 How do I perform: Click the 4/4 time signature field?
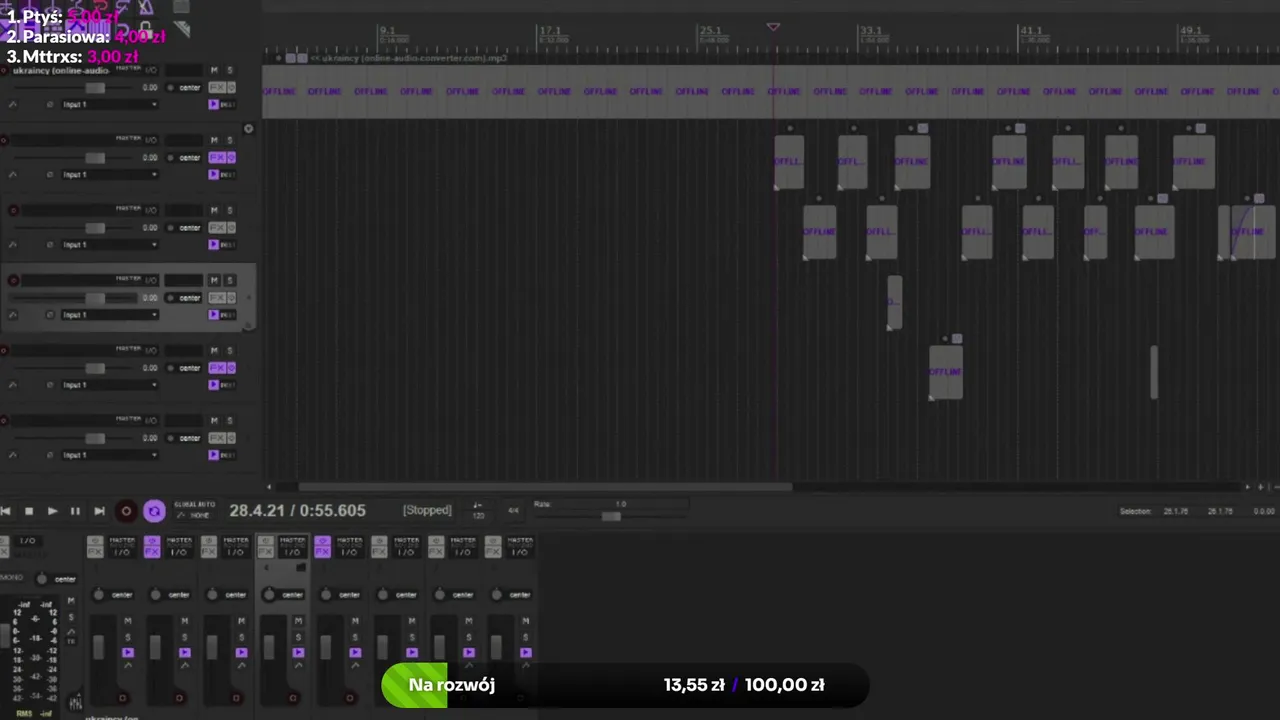pyautogui.click(x=513, y=510)
